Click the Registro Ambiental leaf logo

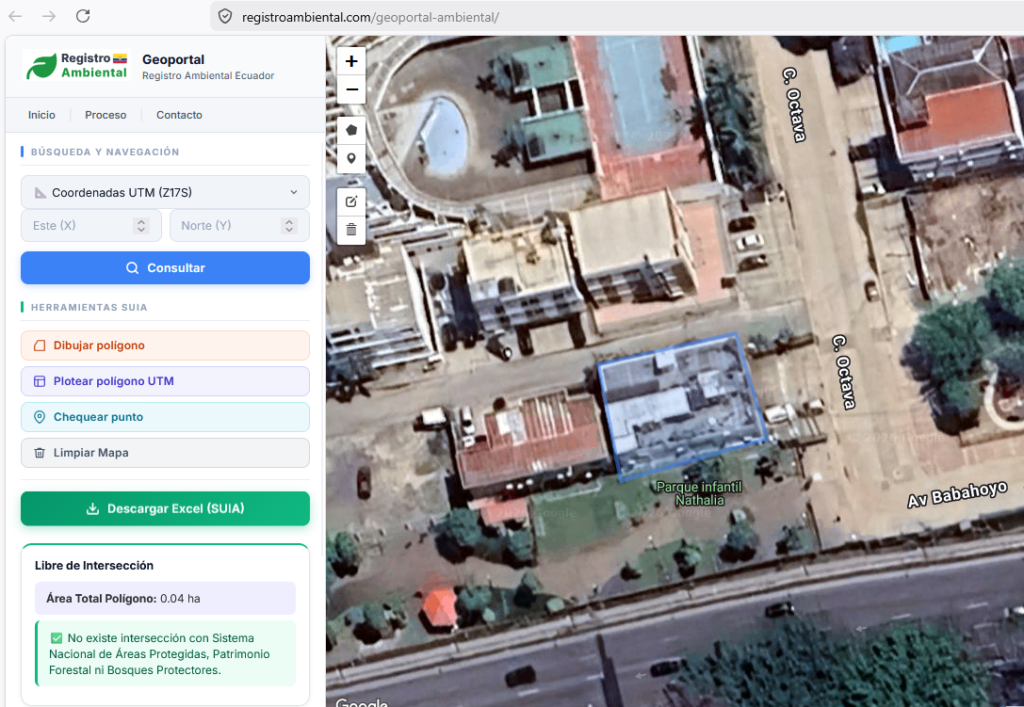click(39, 66)
